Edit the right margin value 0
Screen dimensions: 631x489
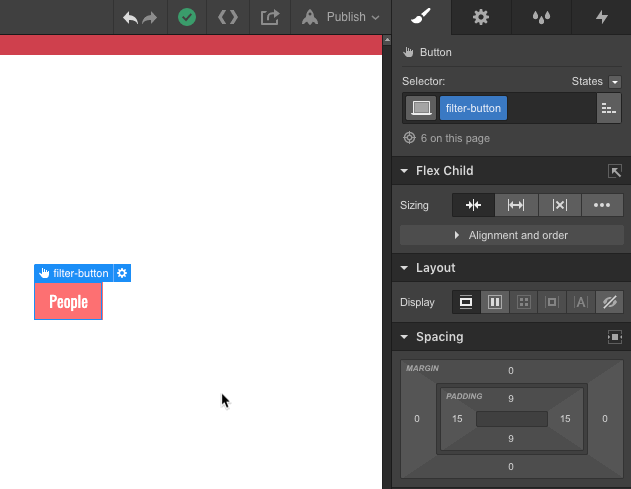[x=604, y=419]
